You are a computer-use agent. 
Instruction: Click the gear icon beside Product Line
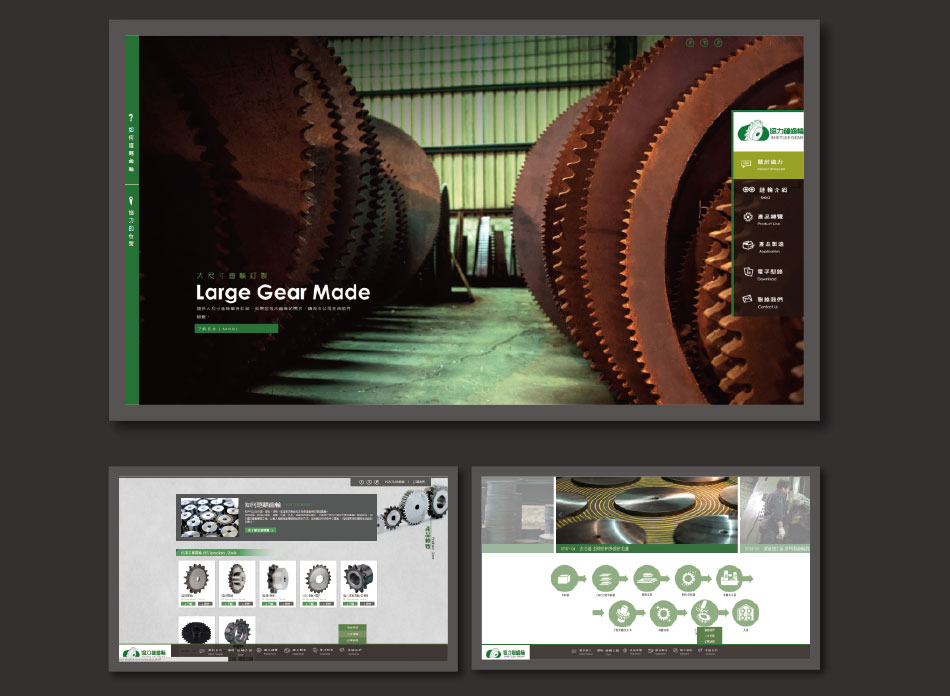coord(748,217)
